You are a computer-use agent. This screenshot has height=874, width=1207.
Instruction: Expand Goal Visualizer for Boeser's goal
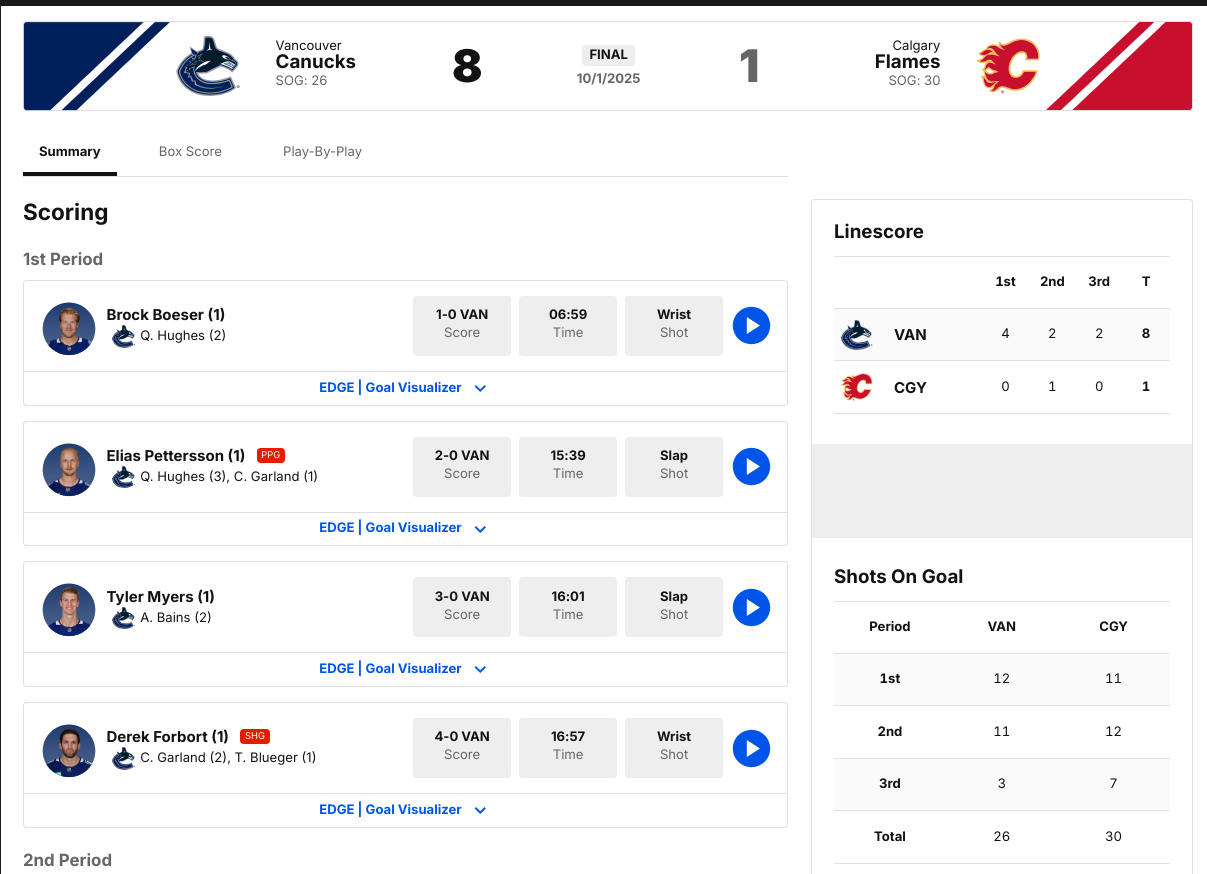pos(402,388)
